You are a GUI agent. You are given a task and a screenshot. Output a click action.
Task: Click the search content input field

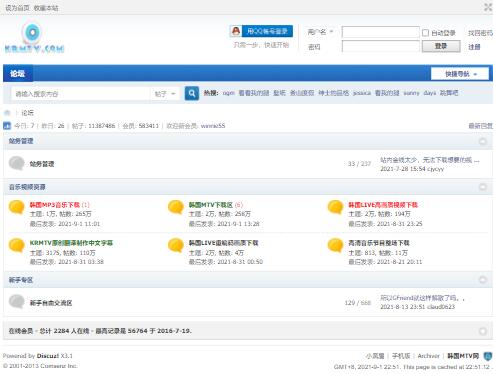tap(81, 94)
